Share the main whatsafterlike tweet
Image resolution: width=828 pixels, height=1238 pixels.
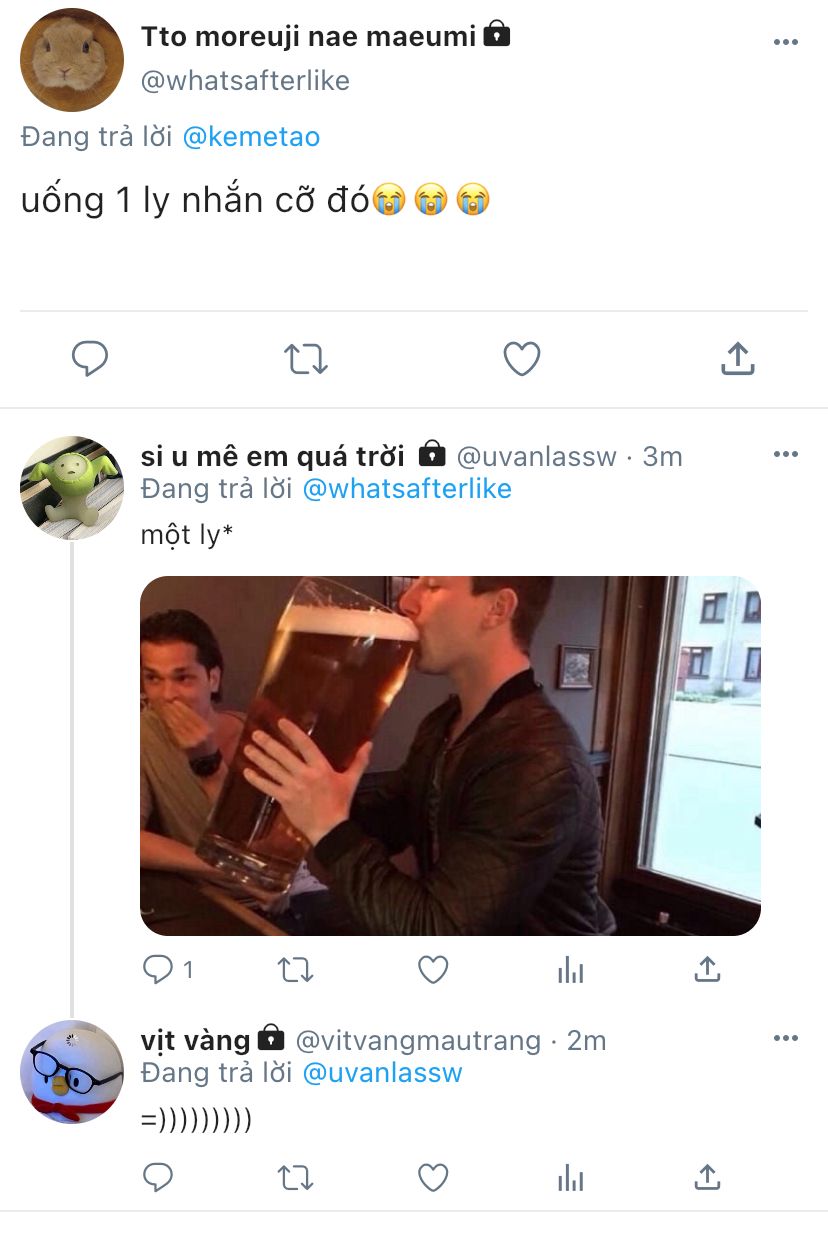(737, 359)
